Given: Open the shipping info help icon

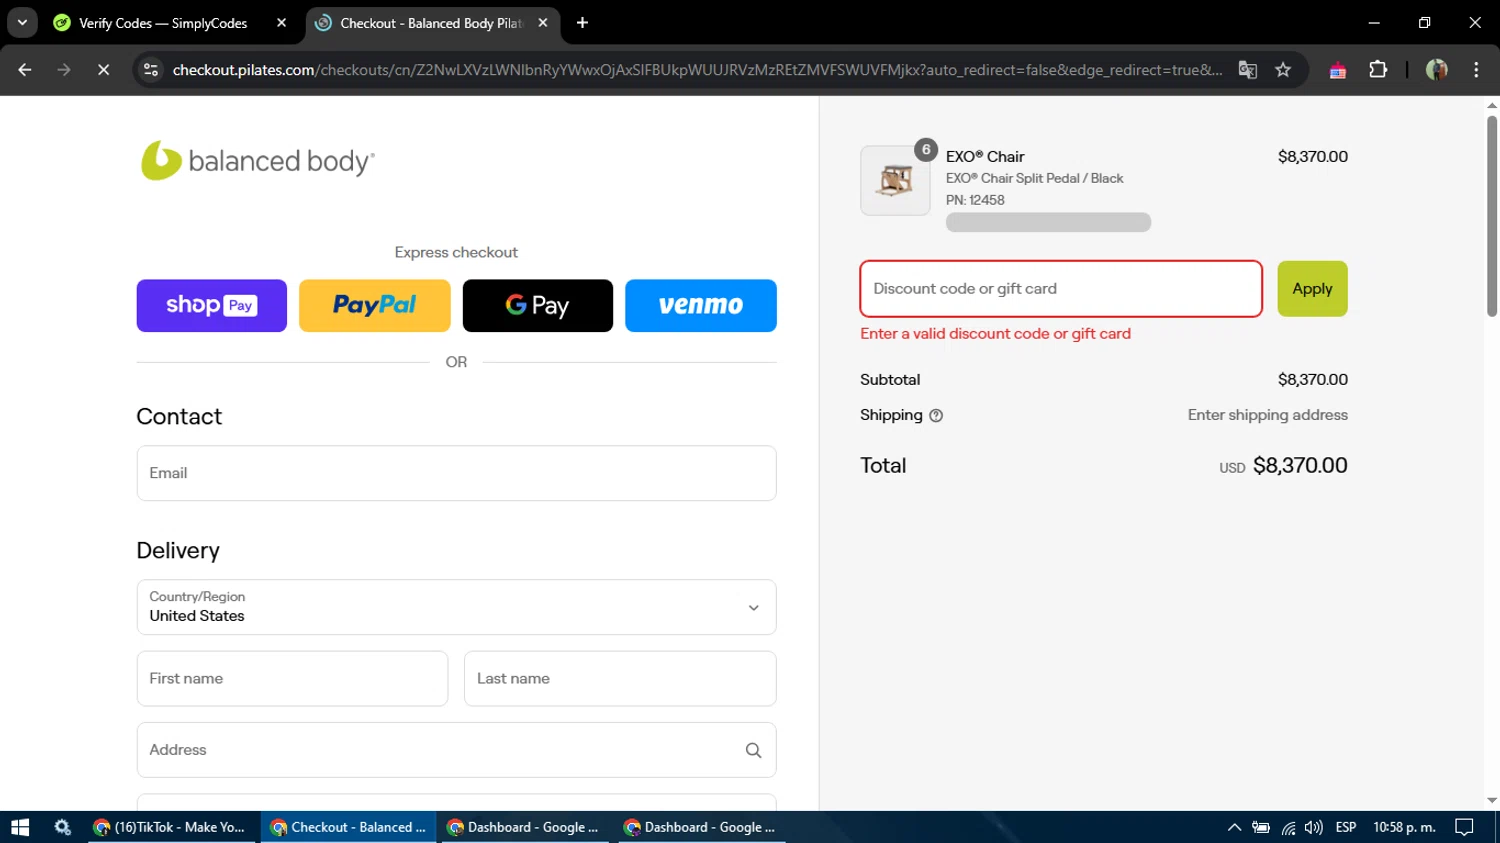Looking at the screenshot, I should pos(936,416).
